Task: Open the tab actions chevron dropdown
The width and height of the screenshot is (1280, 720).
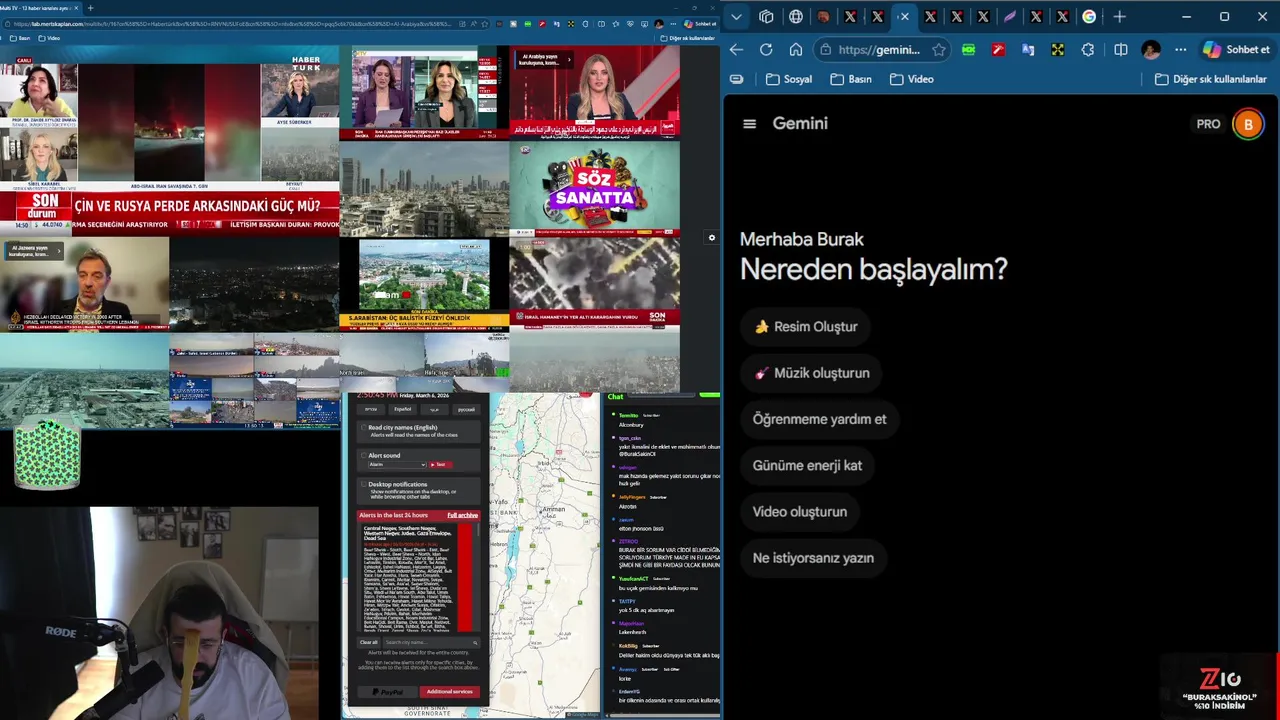Action: click(736, 16)
